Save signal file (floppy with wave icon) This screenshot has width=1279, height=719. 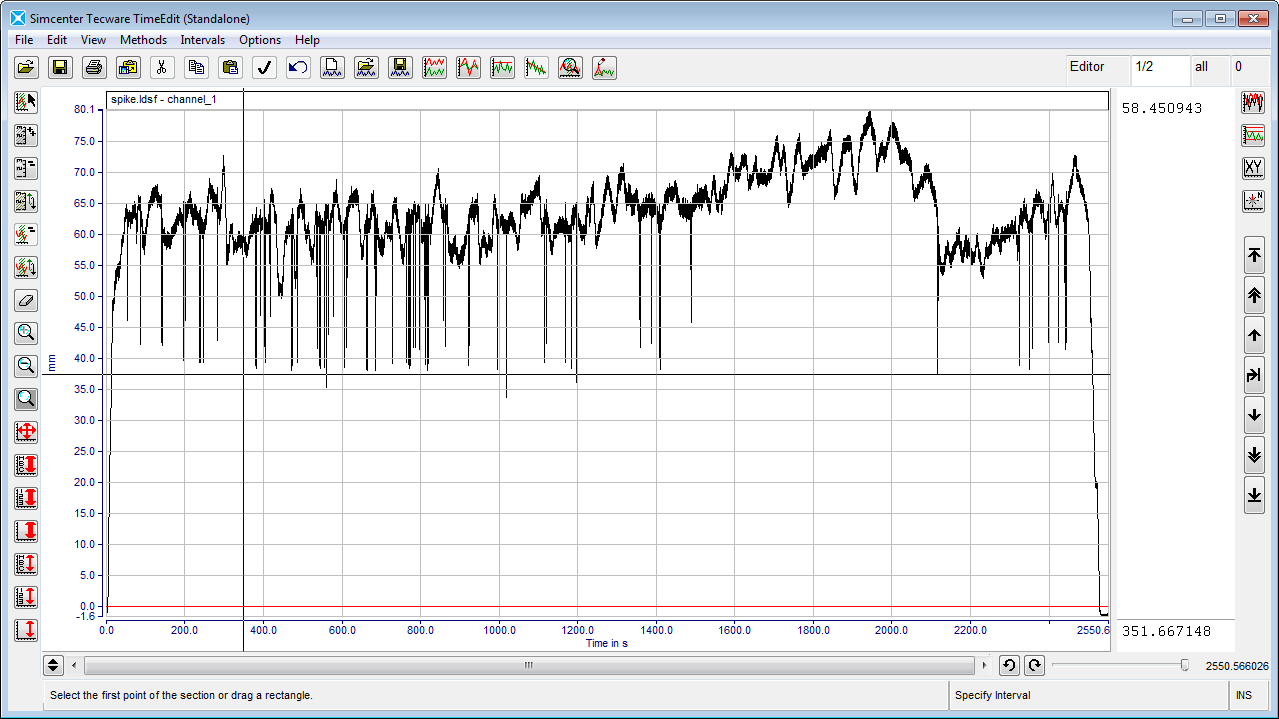click(x=400, y=67)
